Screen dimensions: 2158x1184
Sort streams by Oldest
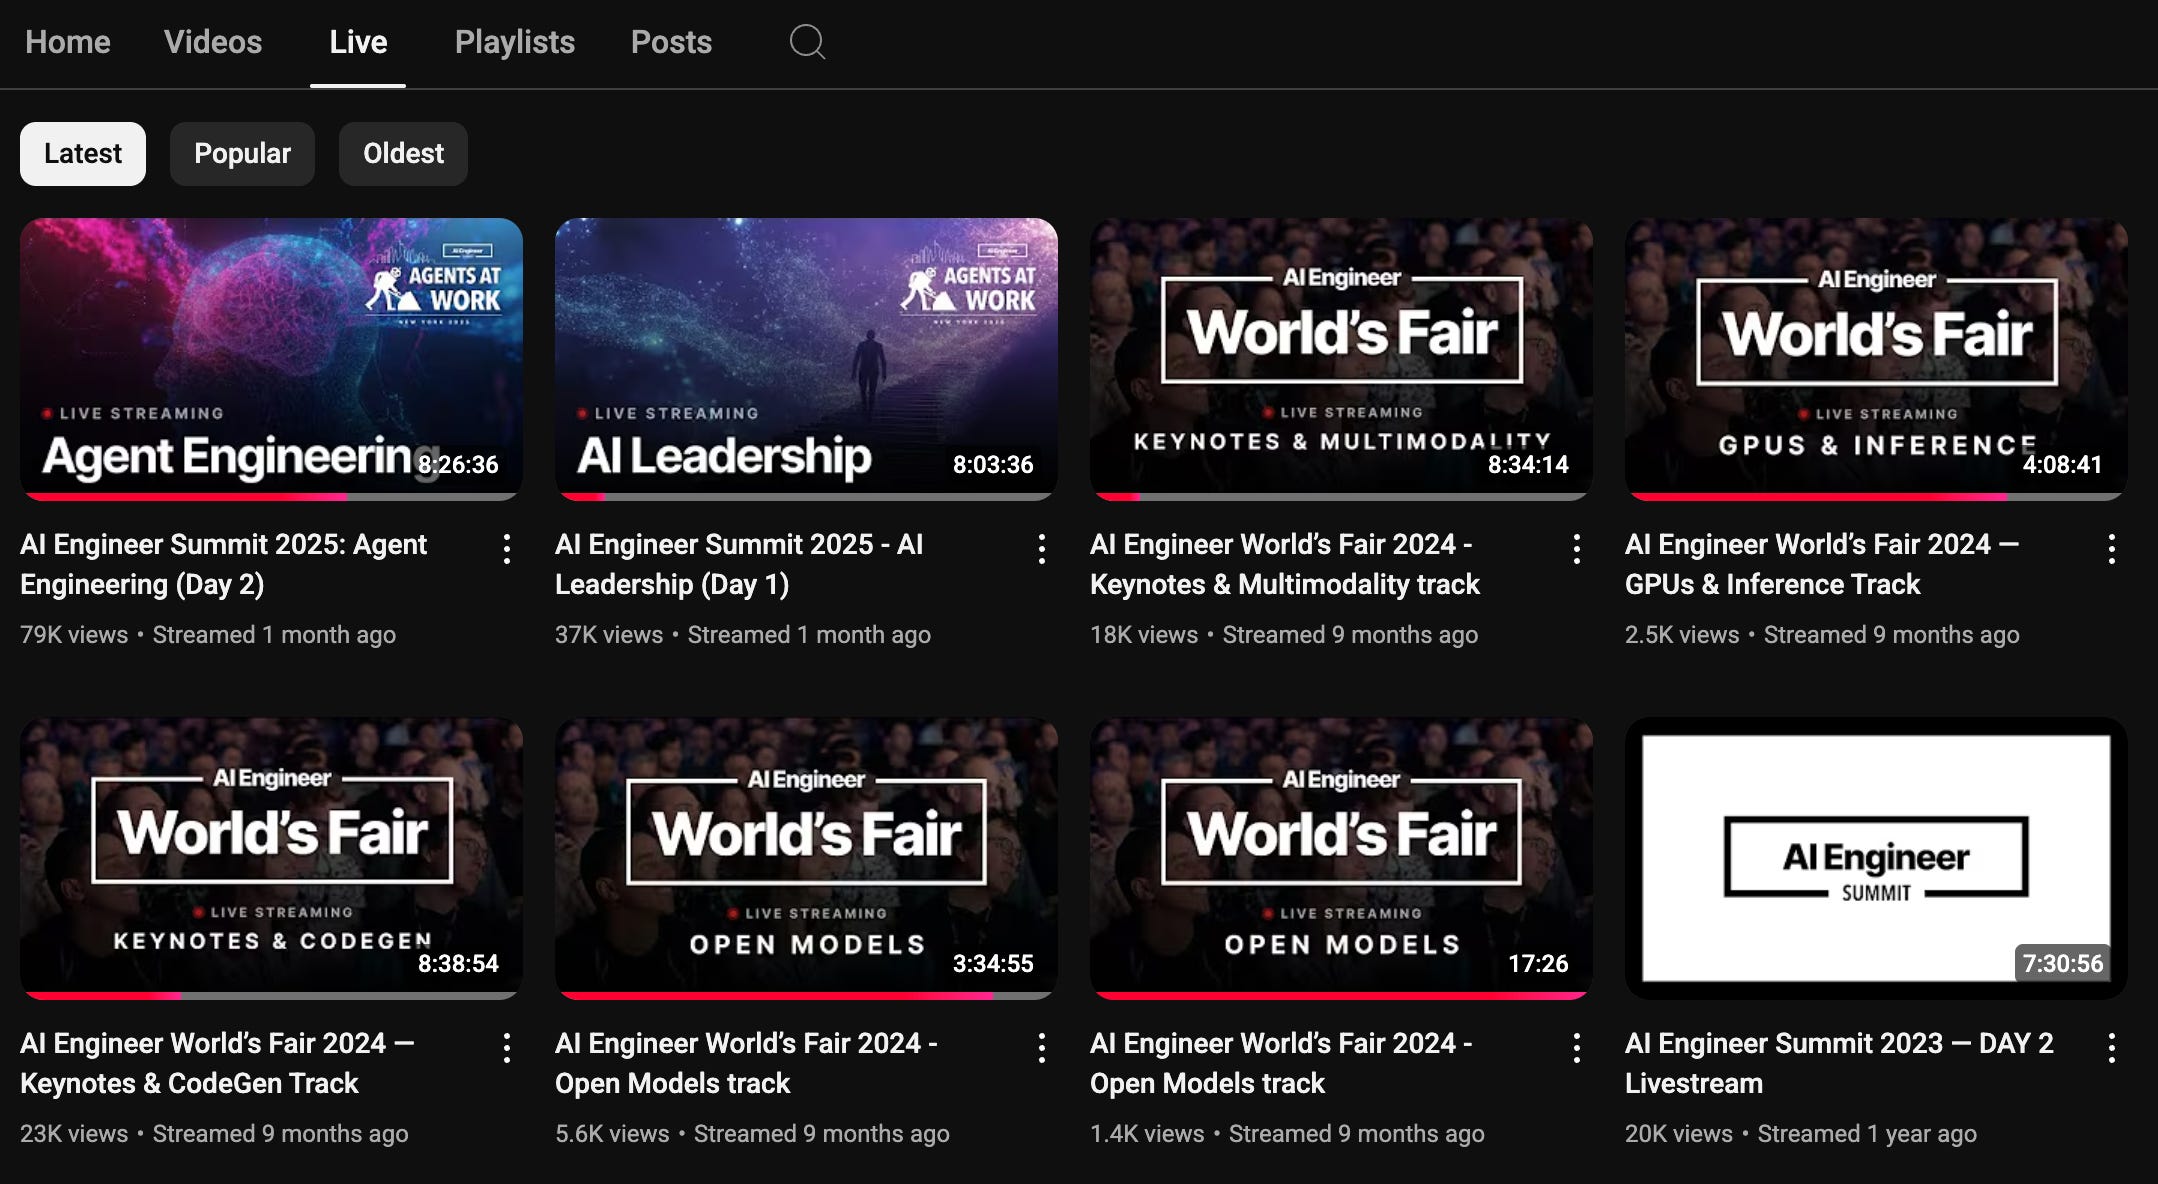coord(403,154)
